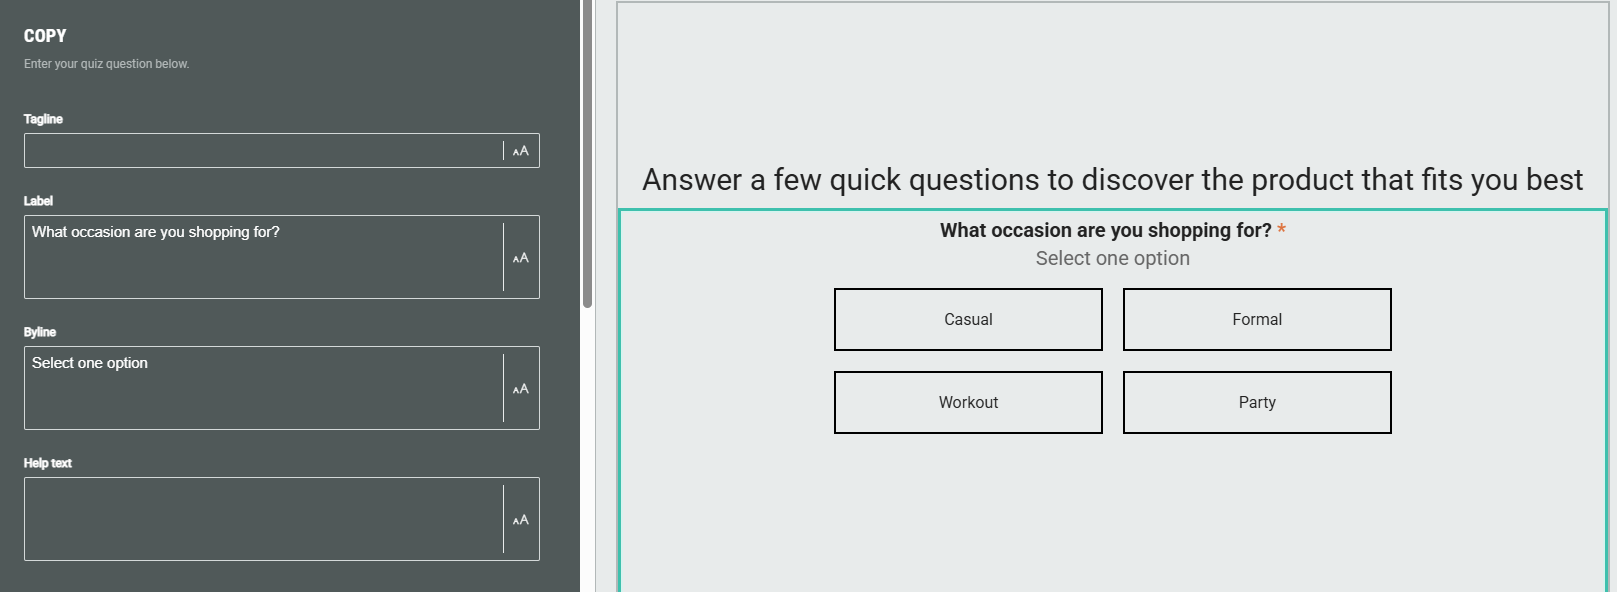
Task: Open text-size options for the Label field
Action: coord(521,258)
